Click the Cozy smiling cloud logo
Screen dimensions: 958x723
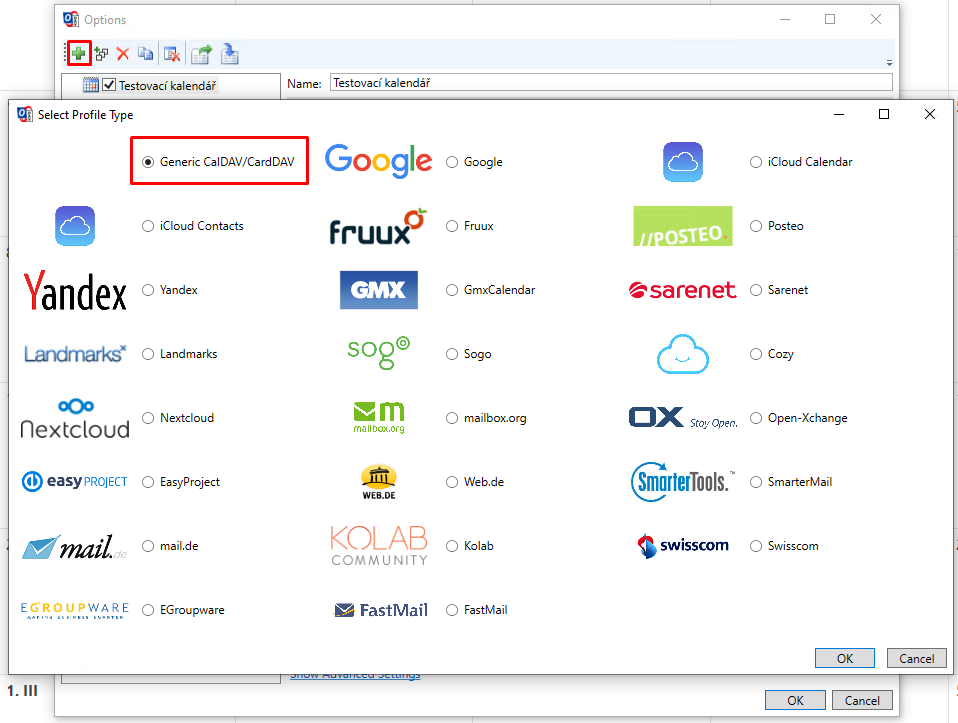coord(683,354)
